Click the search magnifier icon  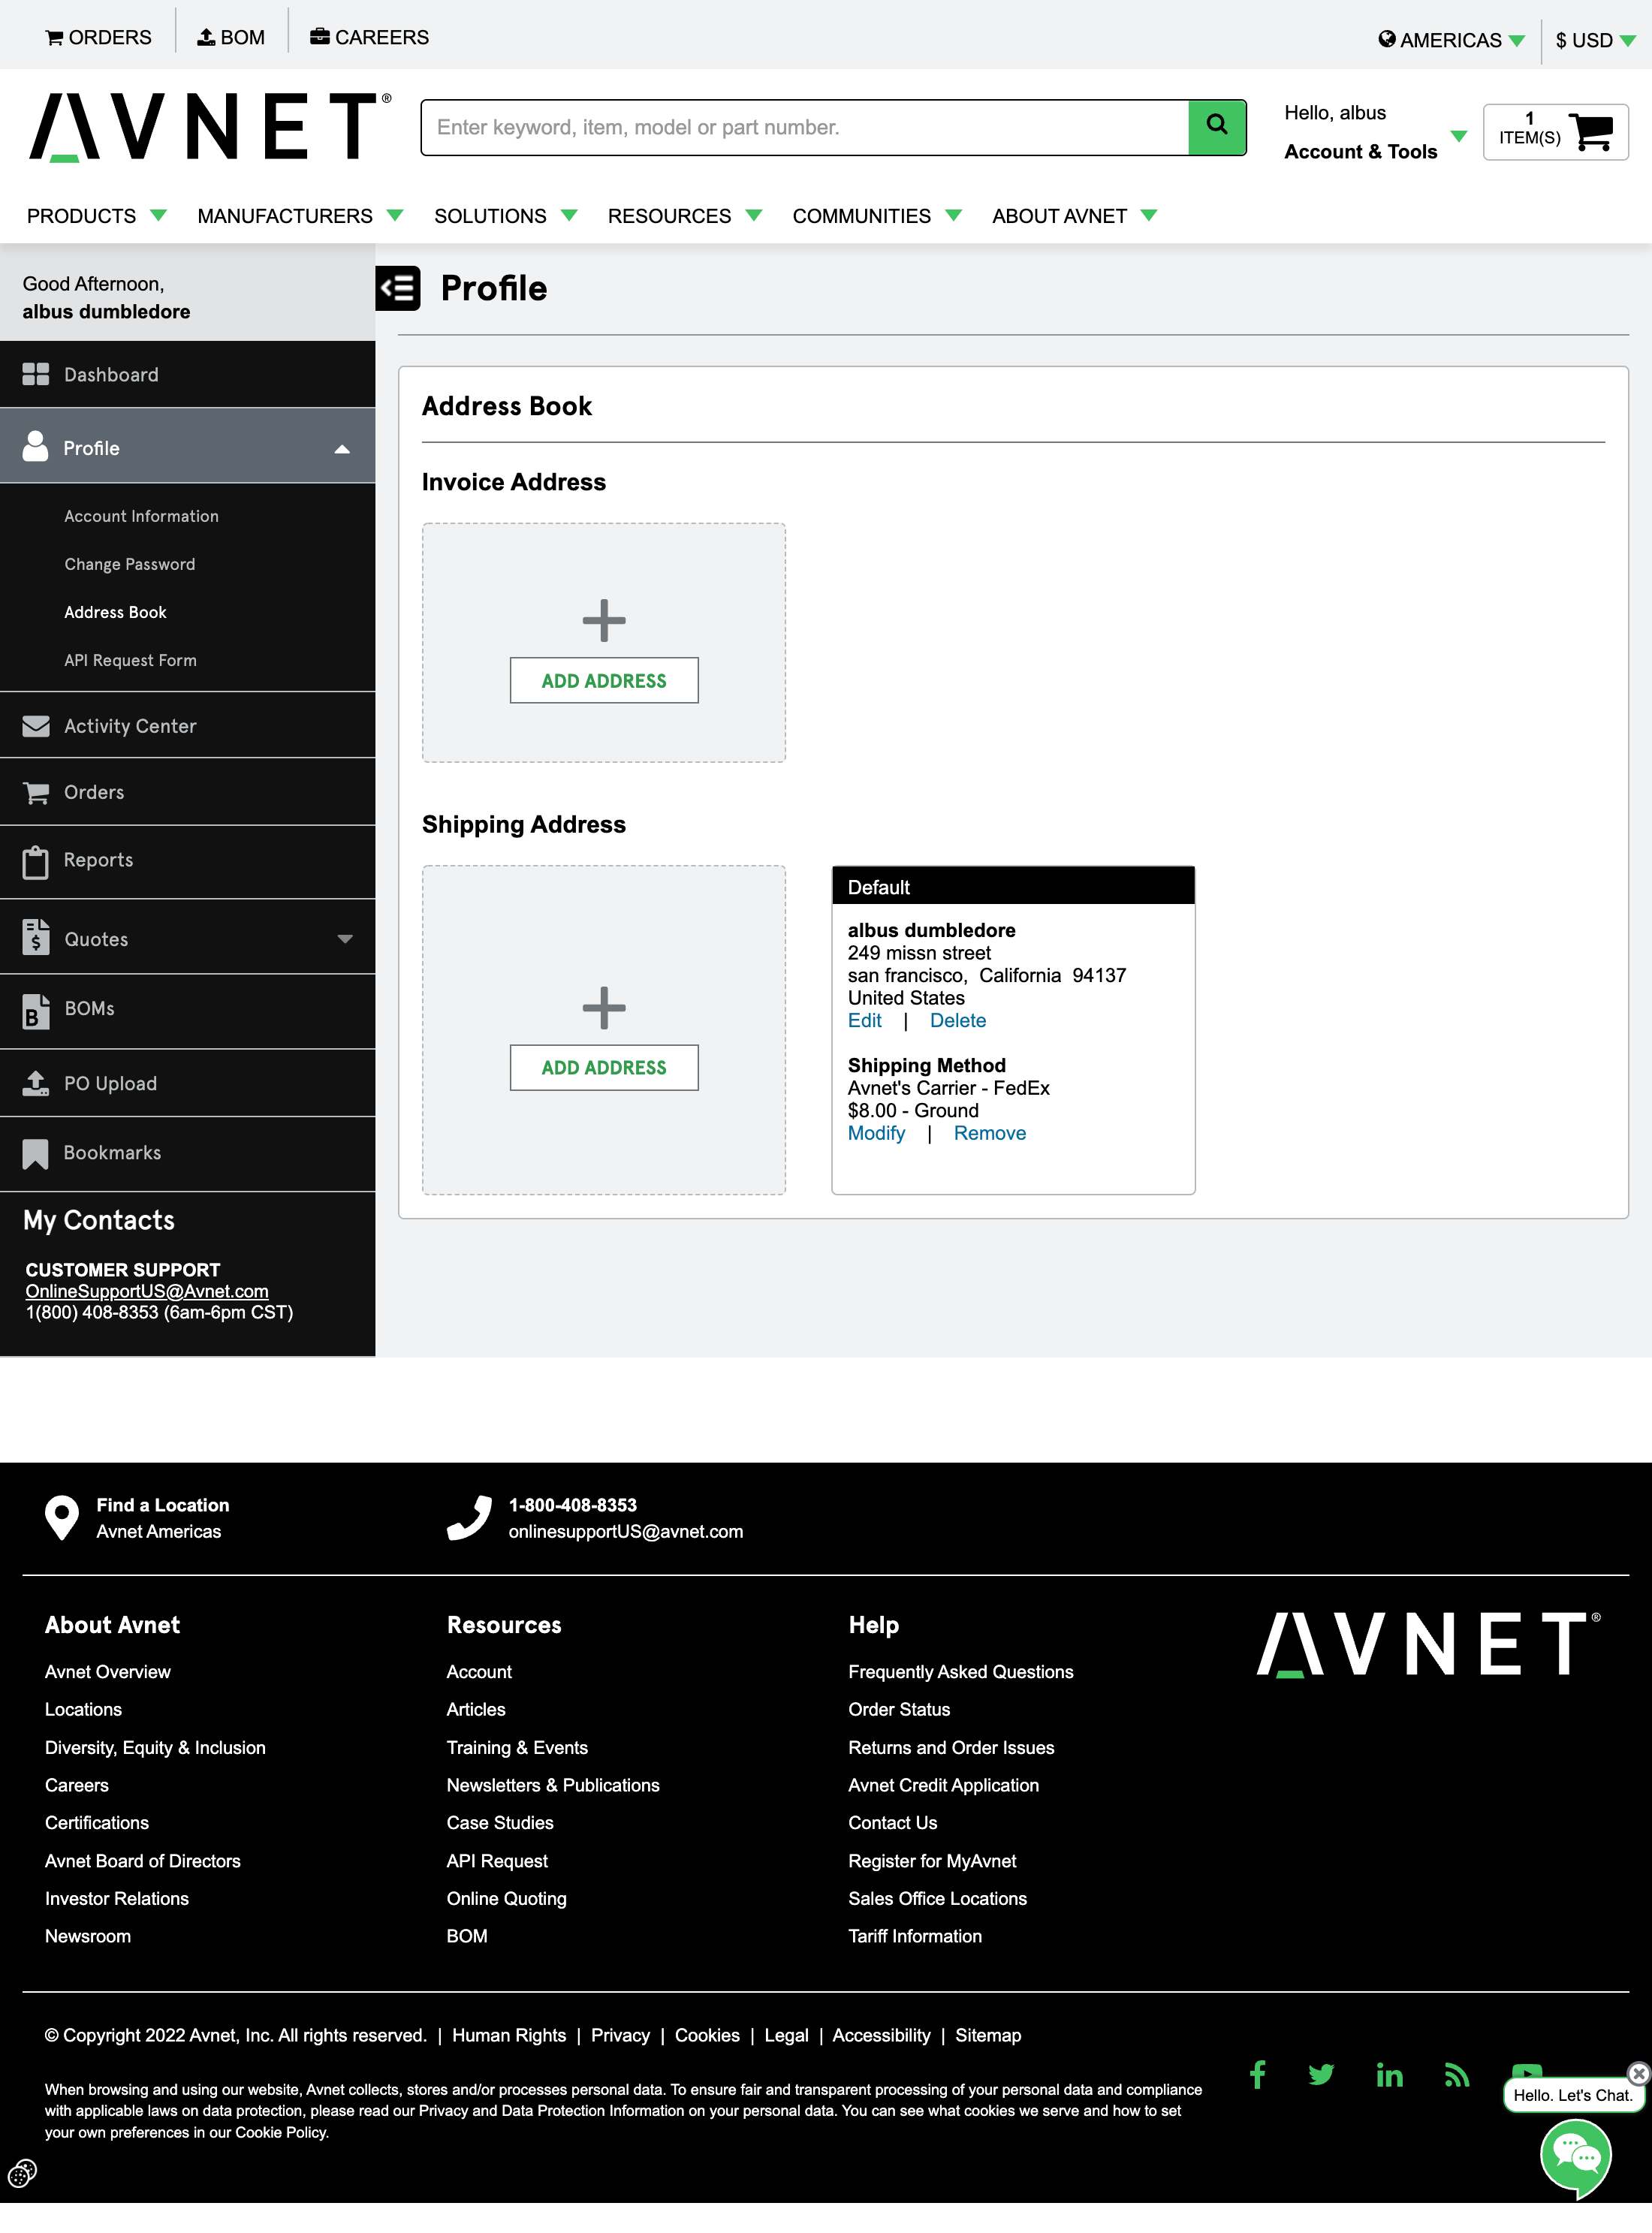(x=1216, y=127)
